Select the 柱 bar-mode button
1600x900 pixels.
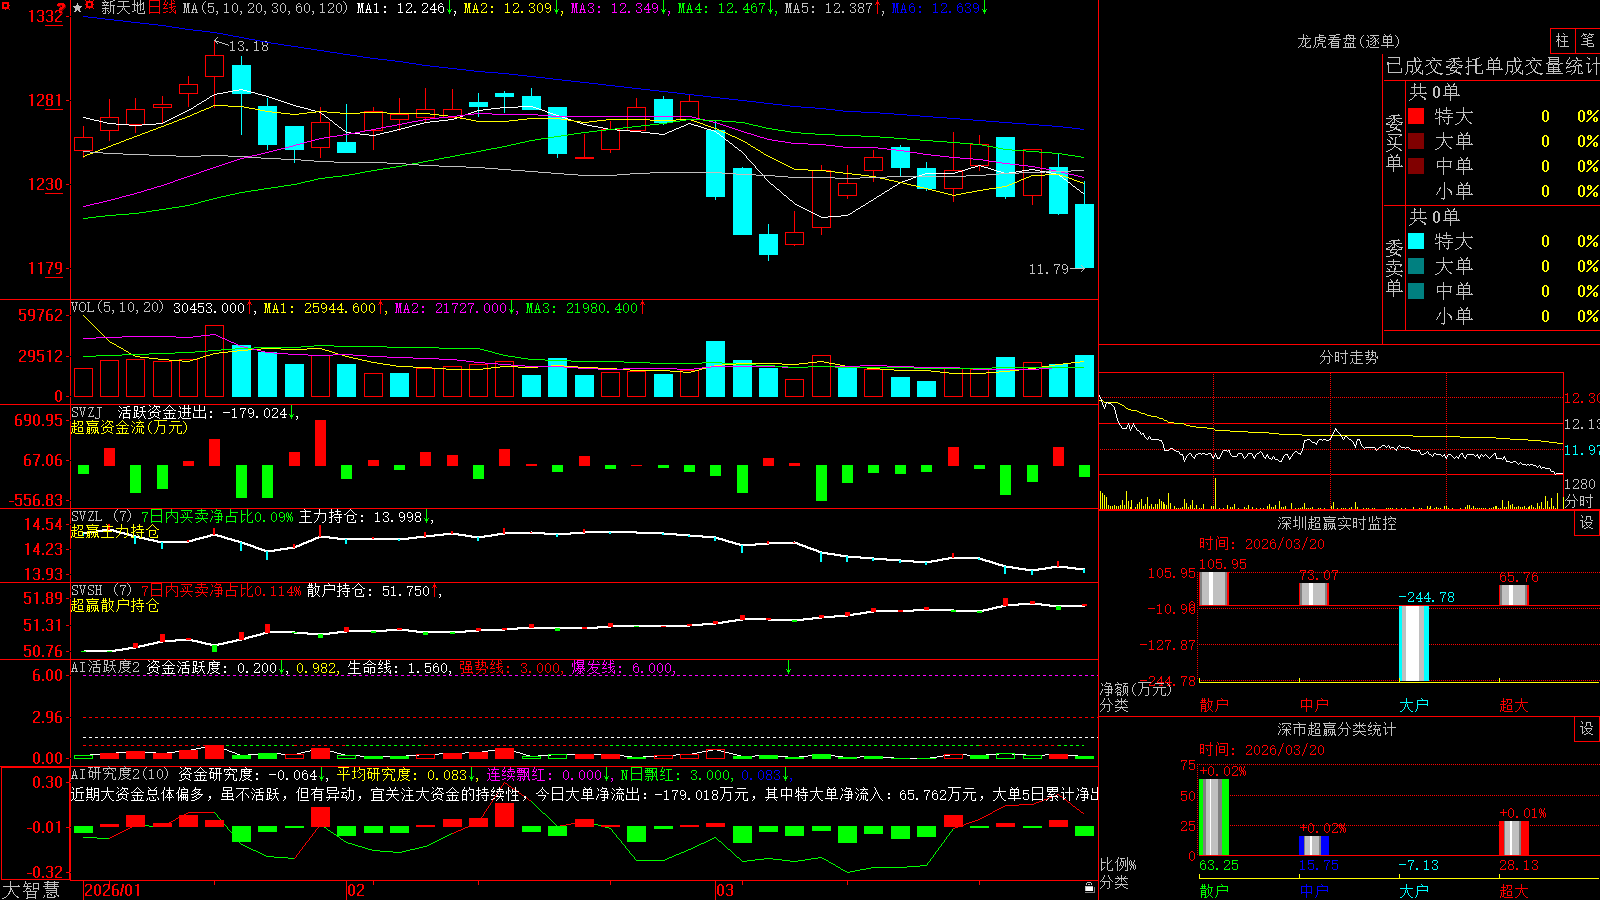click(1562, 41)
